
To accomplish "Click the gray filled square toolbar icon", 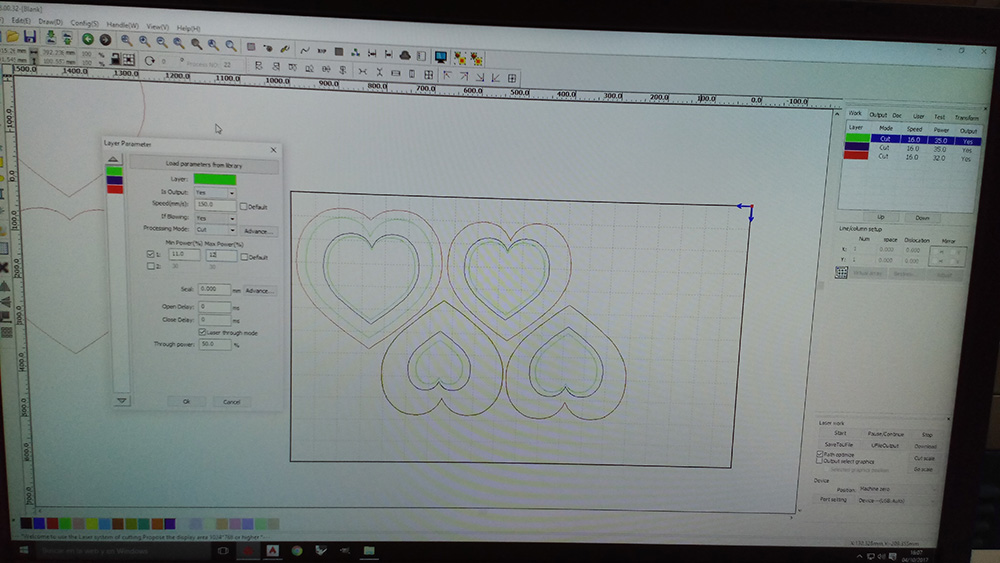I will [x=339, y=52].
